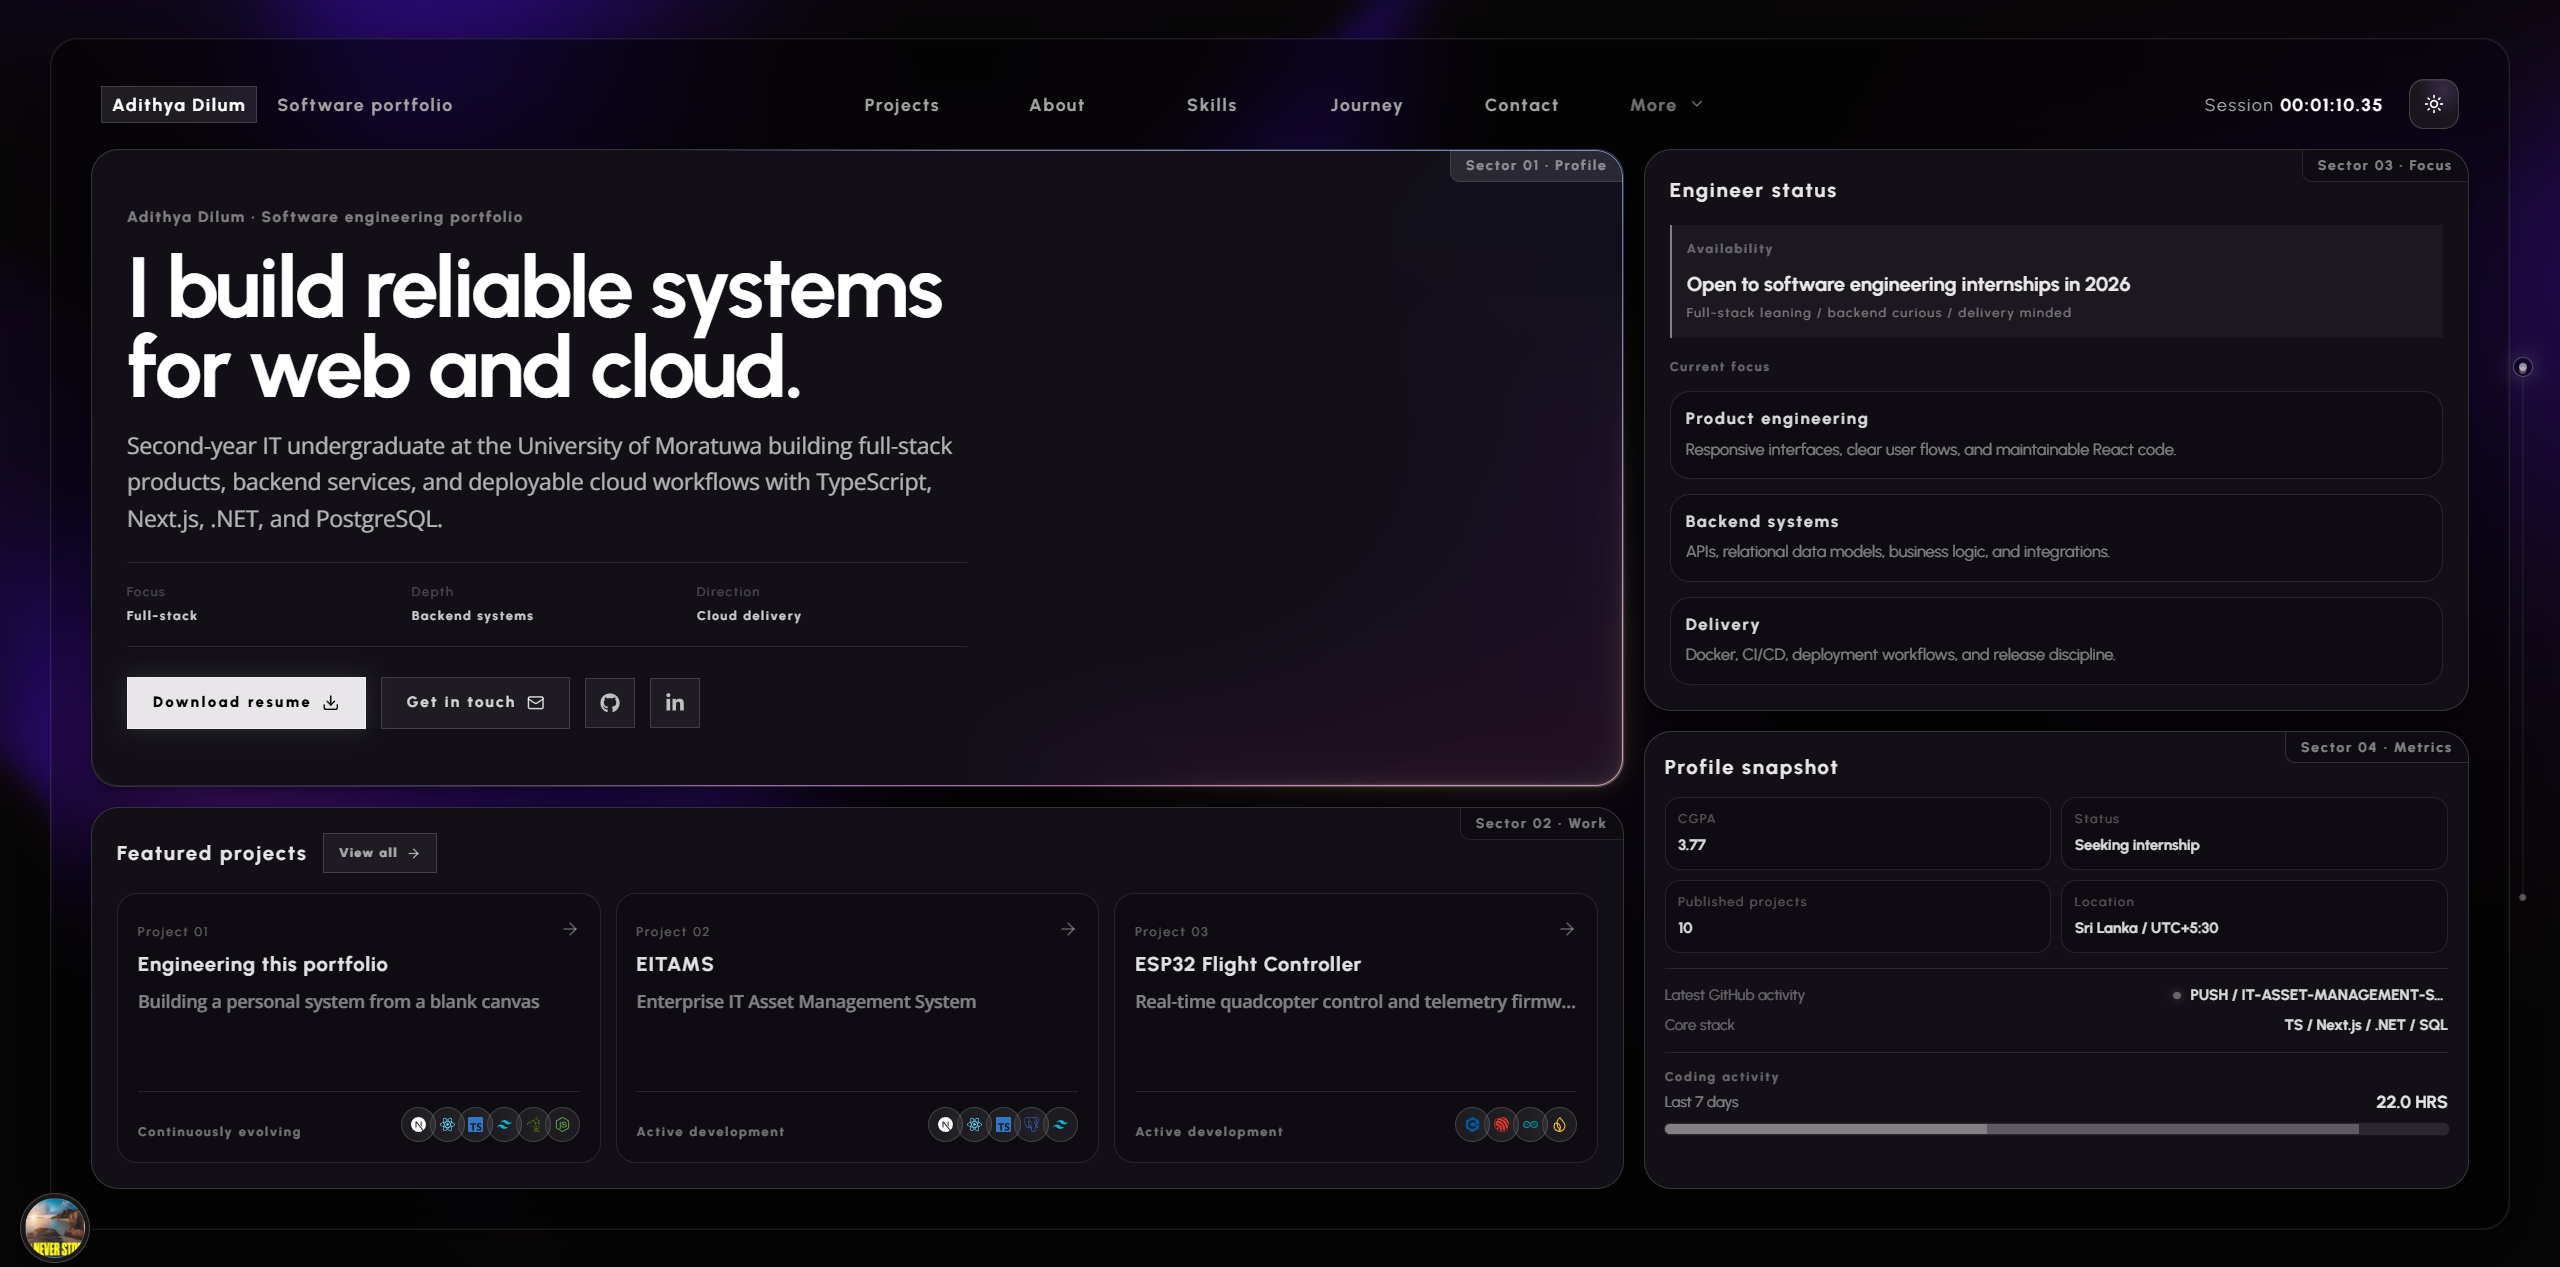Click the arrow icon on Project 01 card
2560x1267 pixels.
pyautogui.click(x=570, y=929)
